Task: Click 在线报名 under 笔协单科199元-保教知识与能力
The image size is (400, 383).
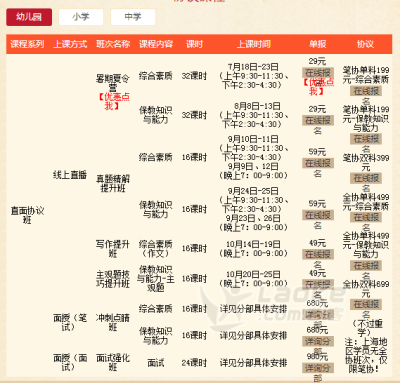Action: (366, 139)
